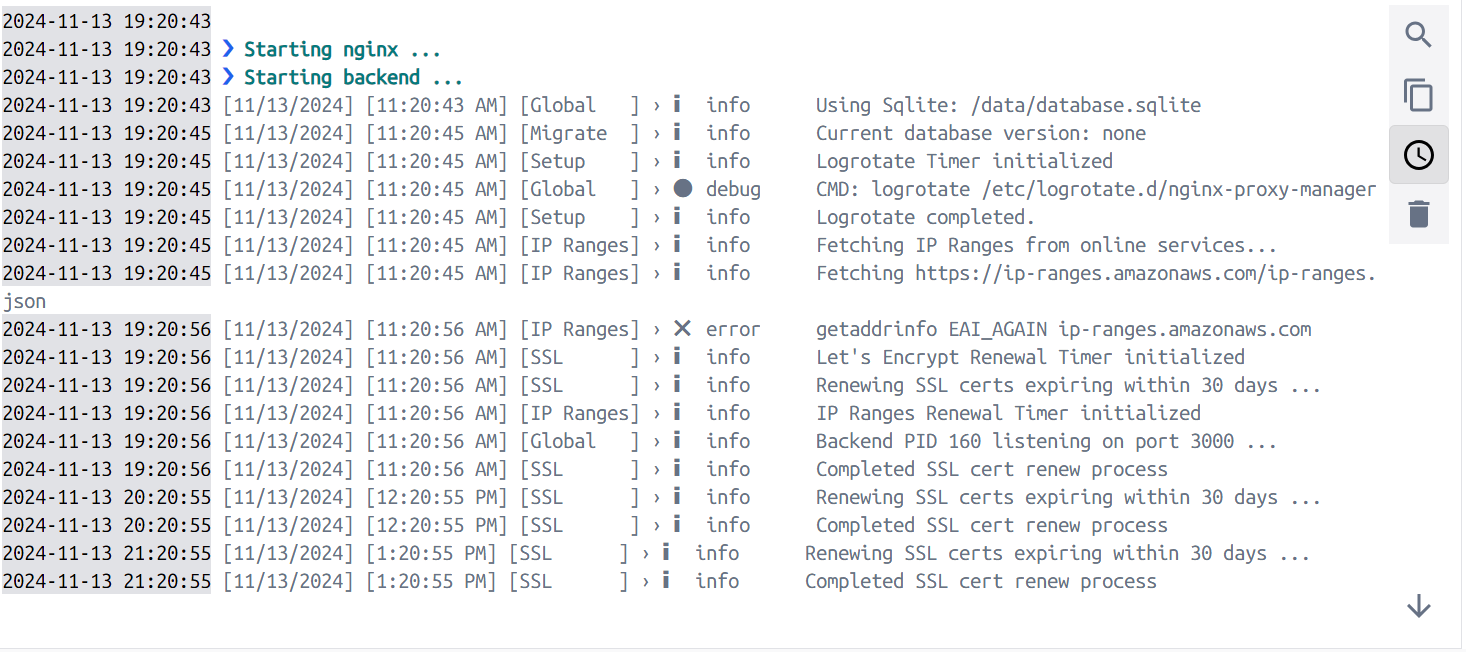Click 'Backend PID 160 listening on port 3000'
This screenshot has width=1466, height=652.
(1025, 441)
